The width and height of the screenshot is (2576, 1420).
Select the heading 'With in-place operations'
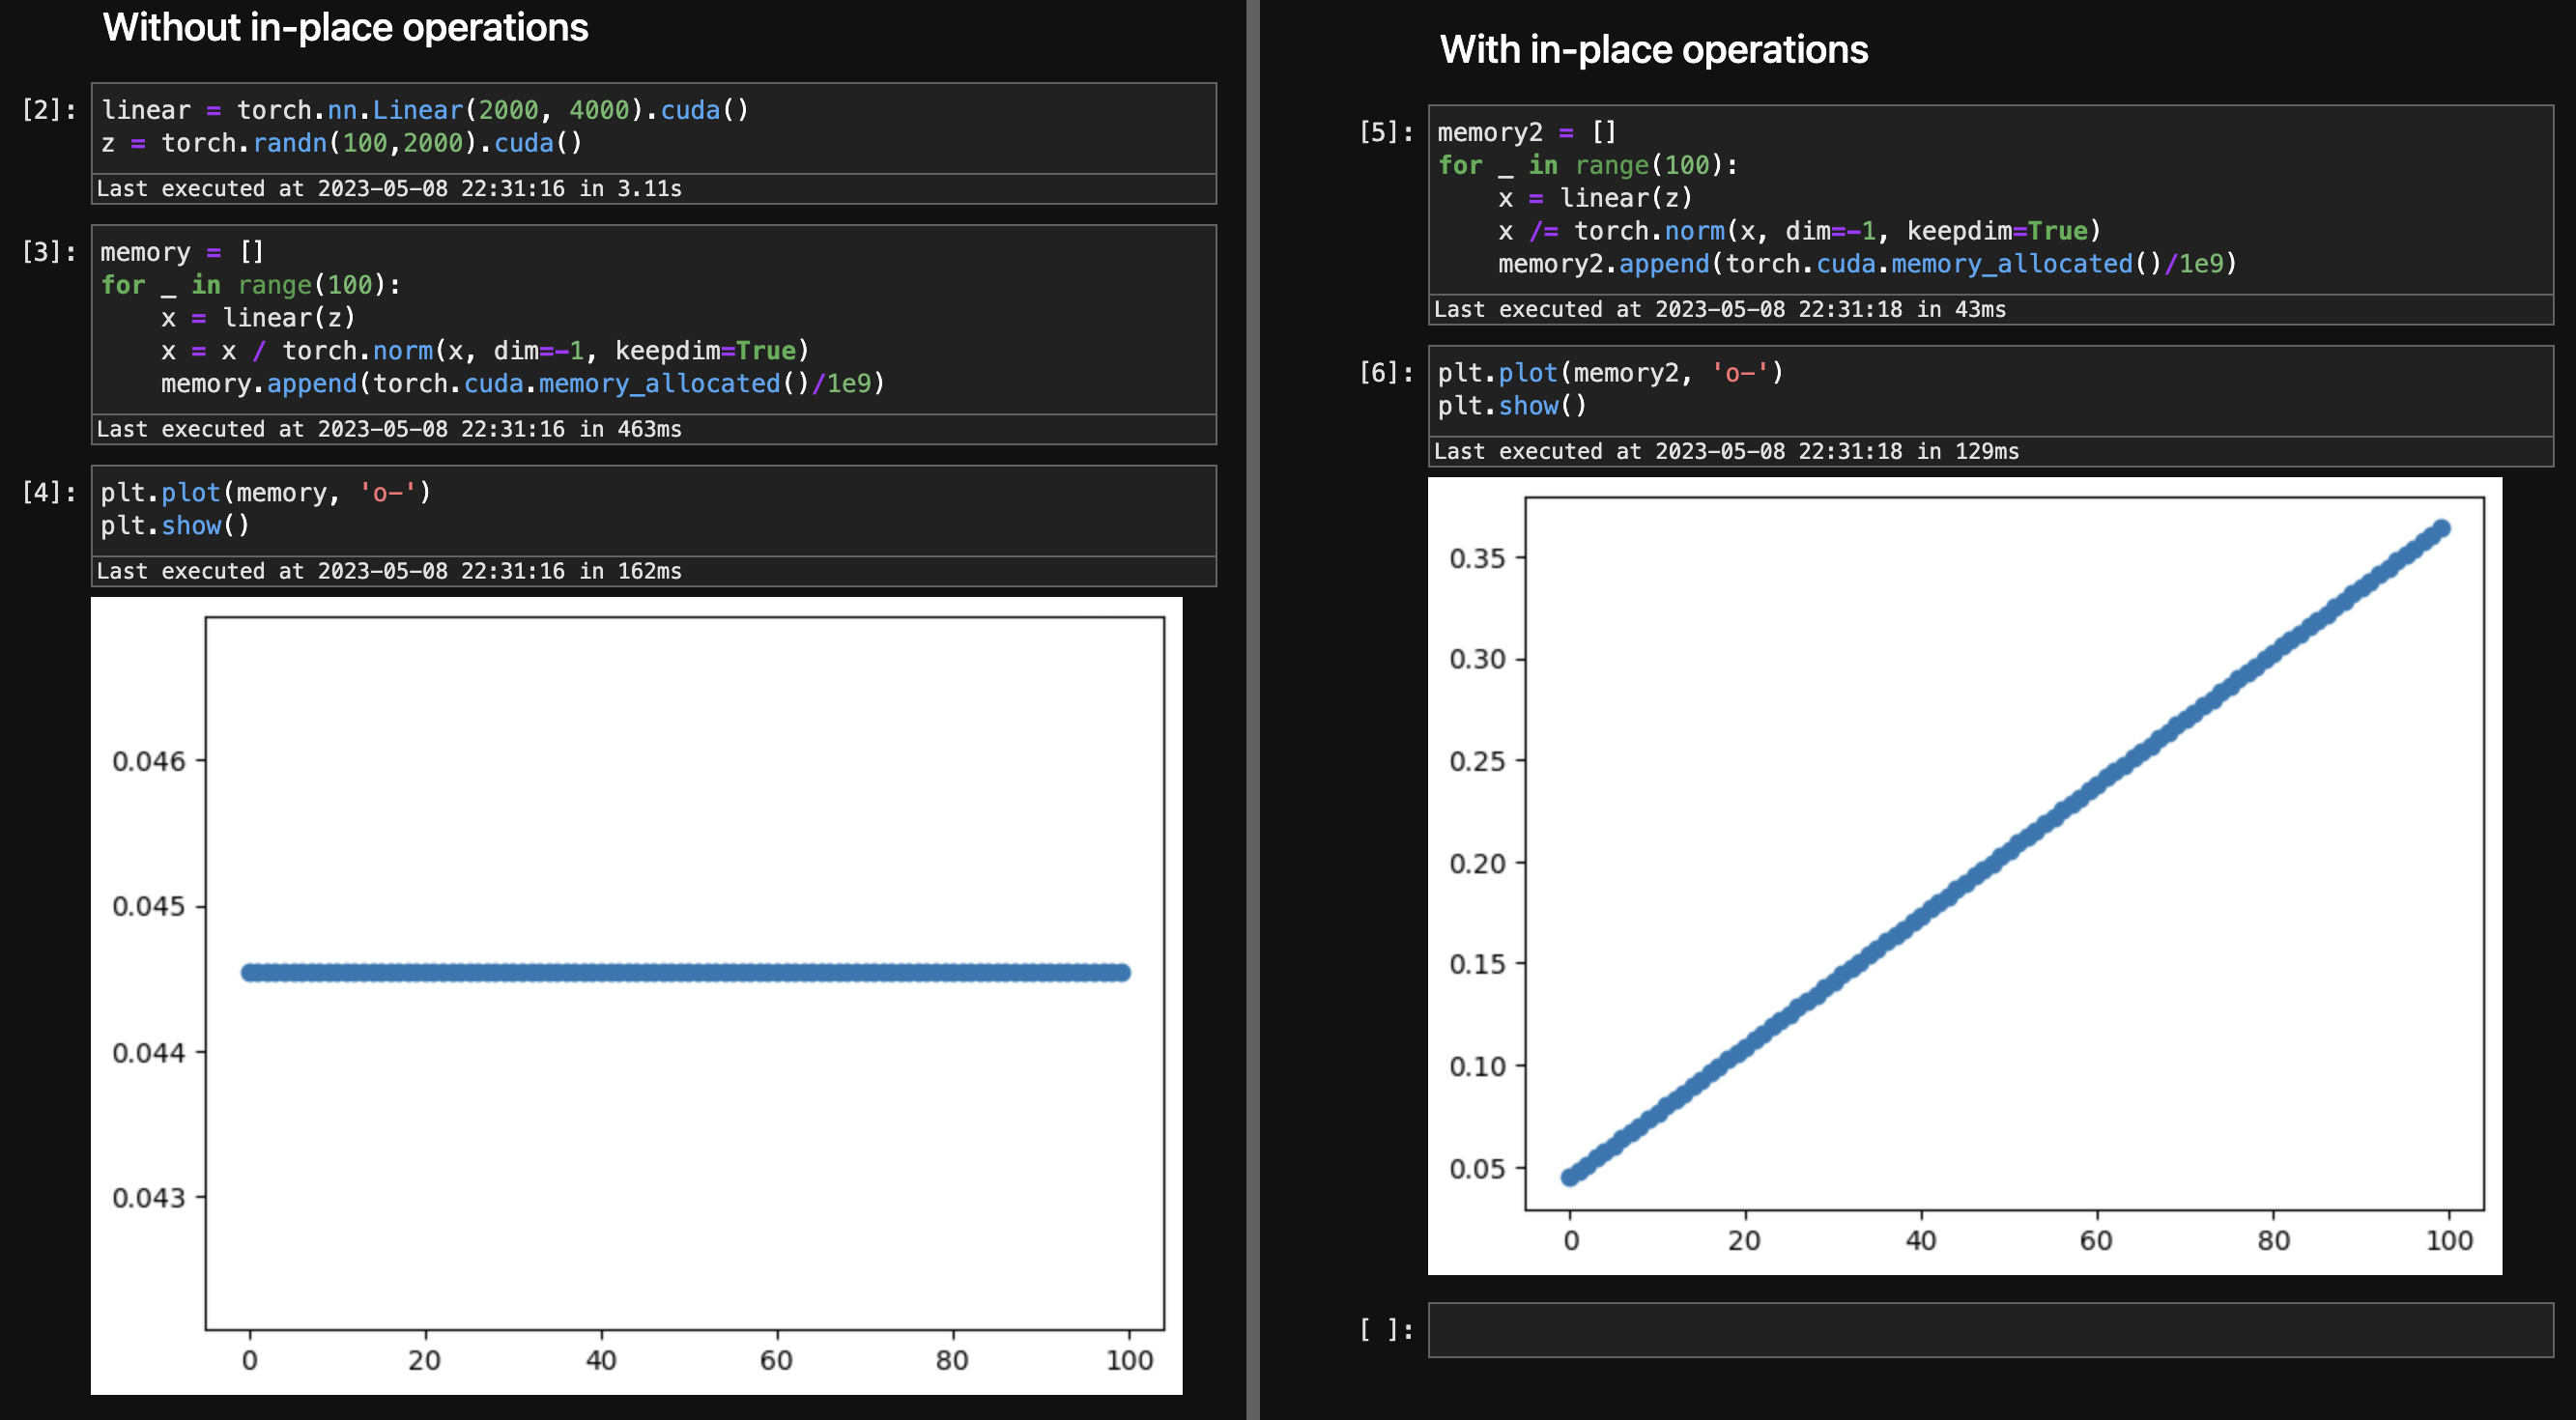[1653, 50]
